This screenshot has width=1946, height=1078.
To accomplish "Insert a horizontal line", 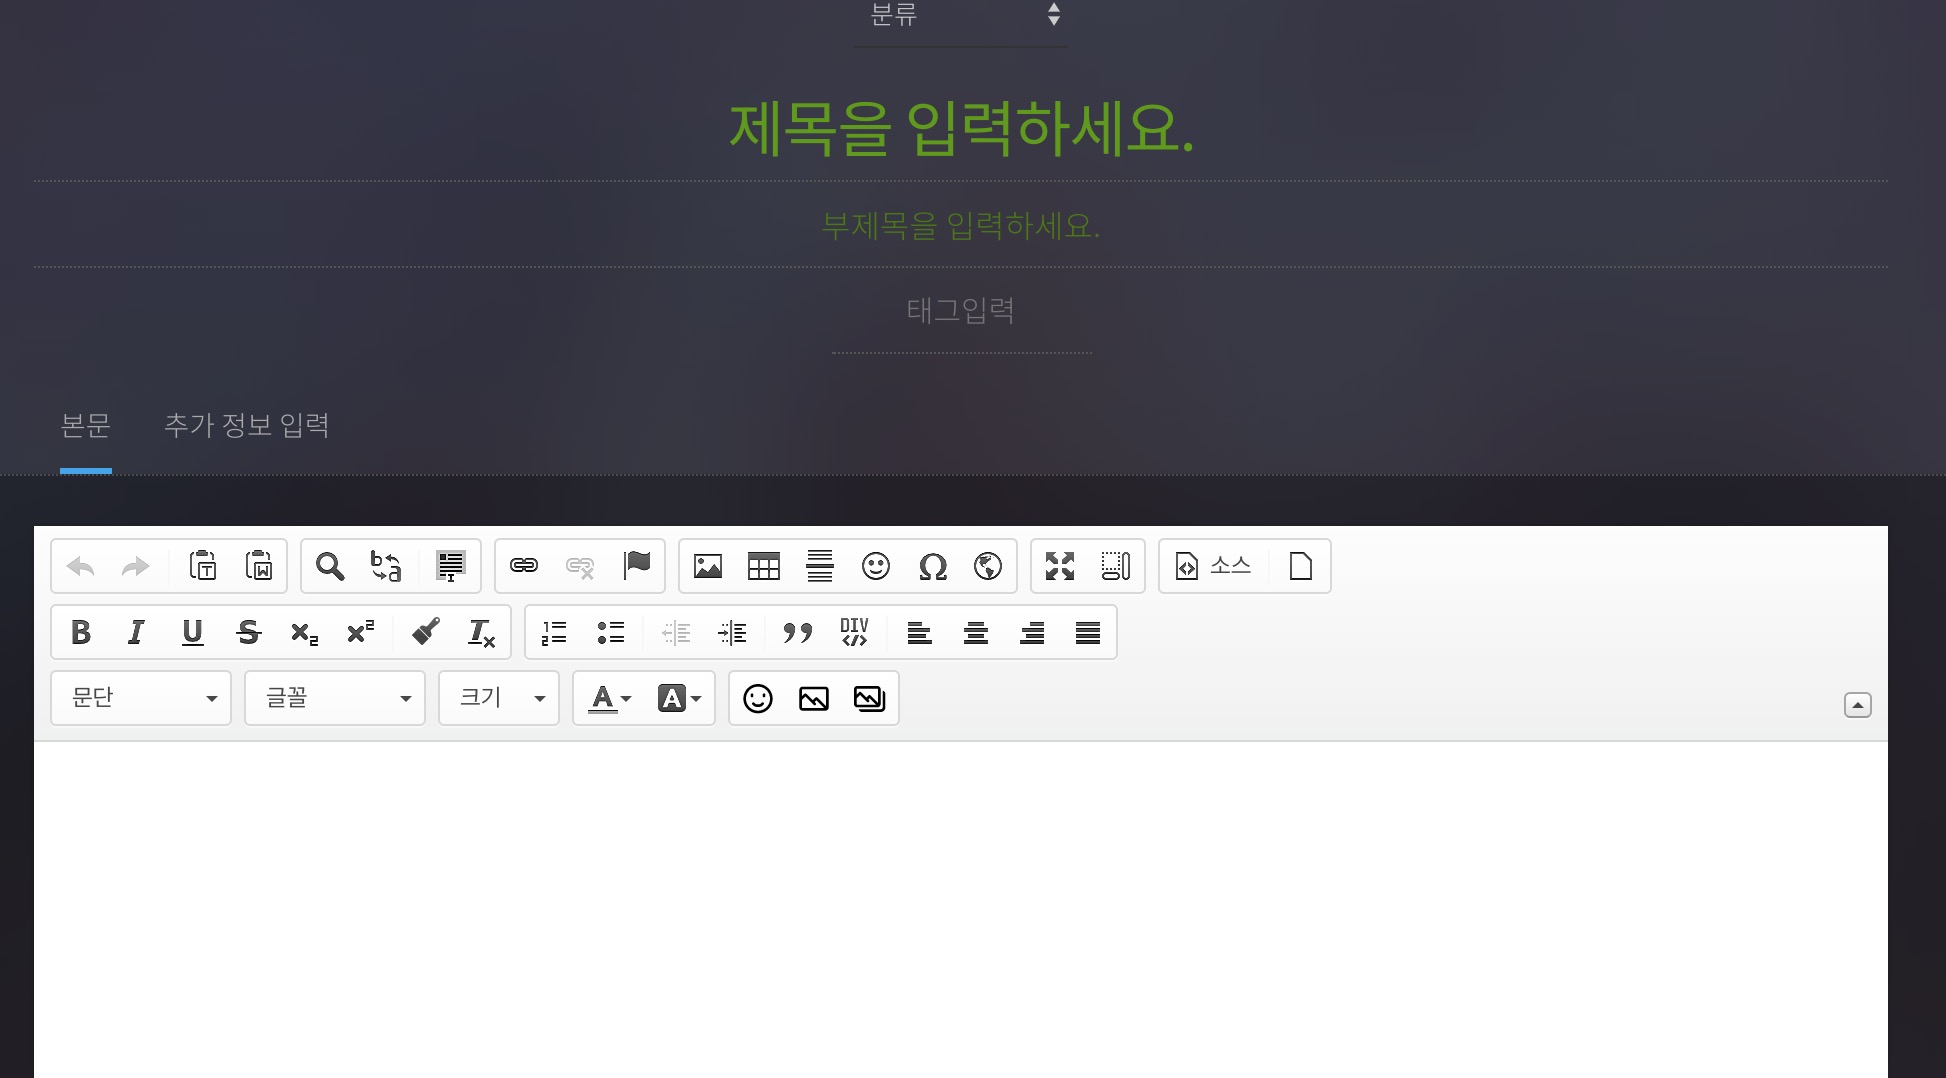I will tap(820, 566).
